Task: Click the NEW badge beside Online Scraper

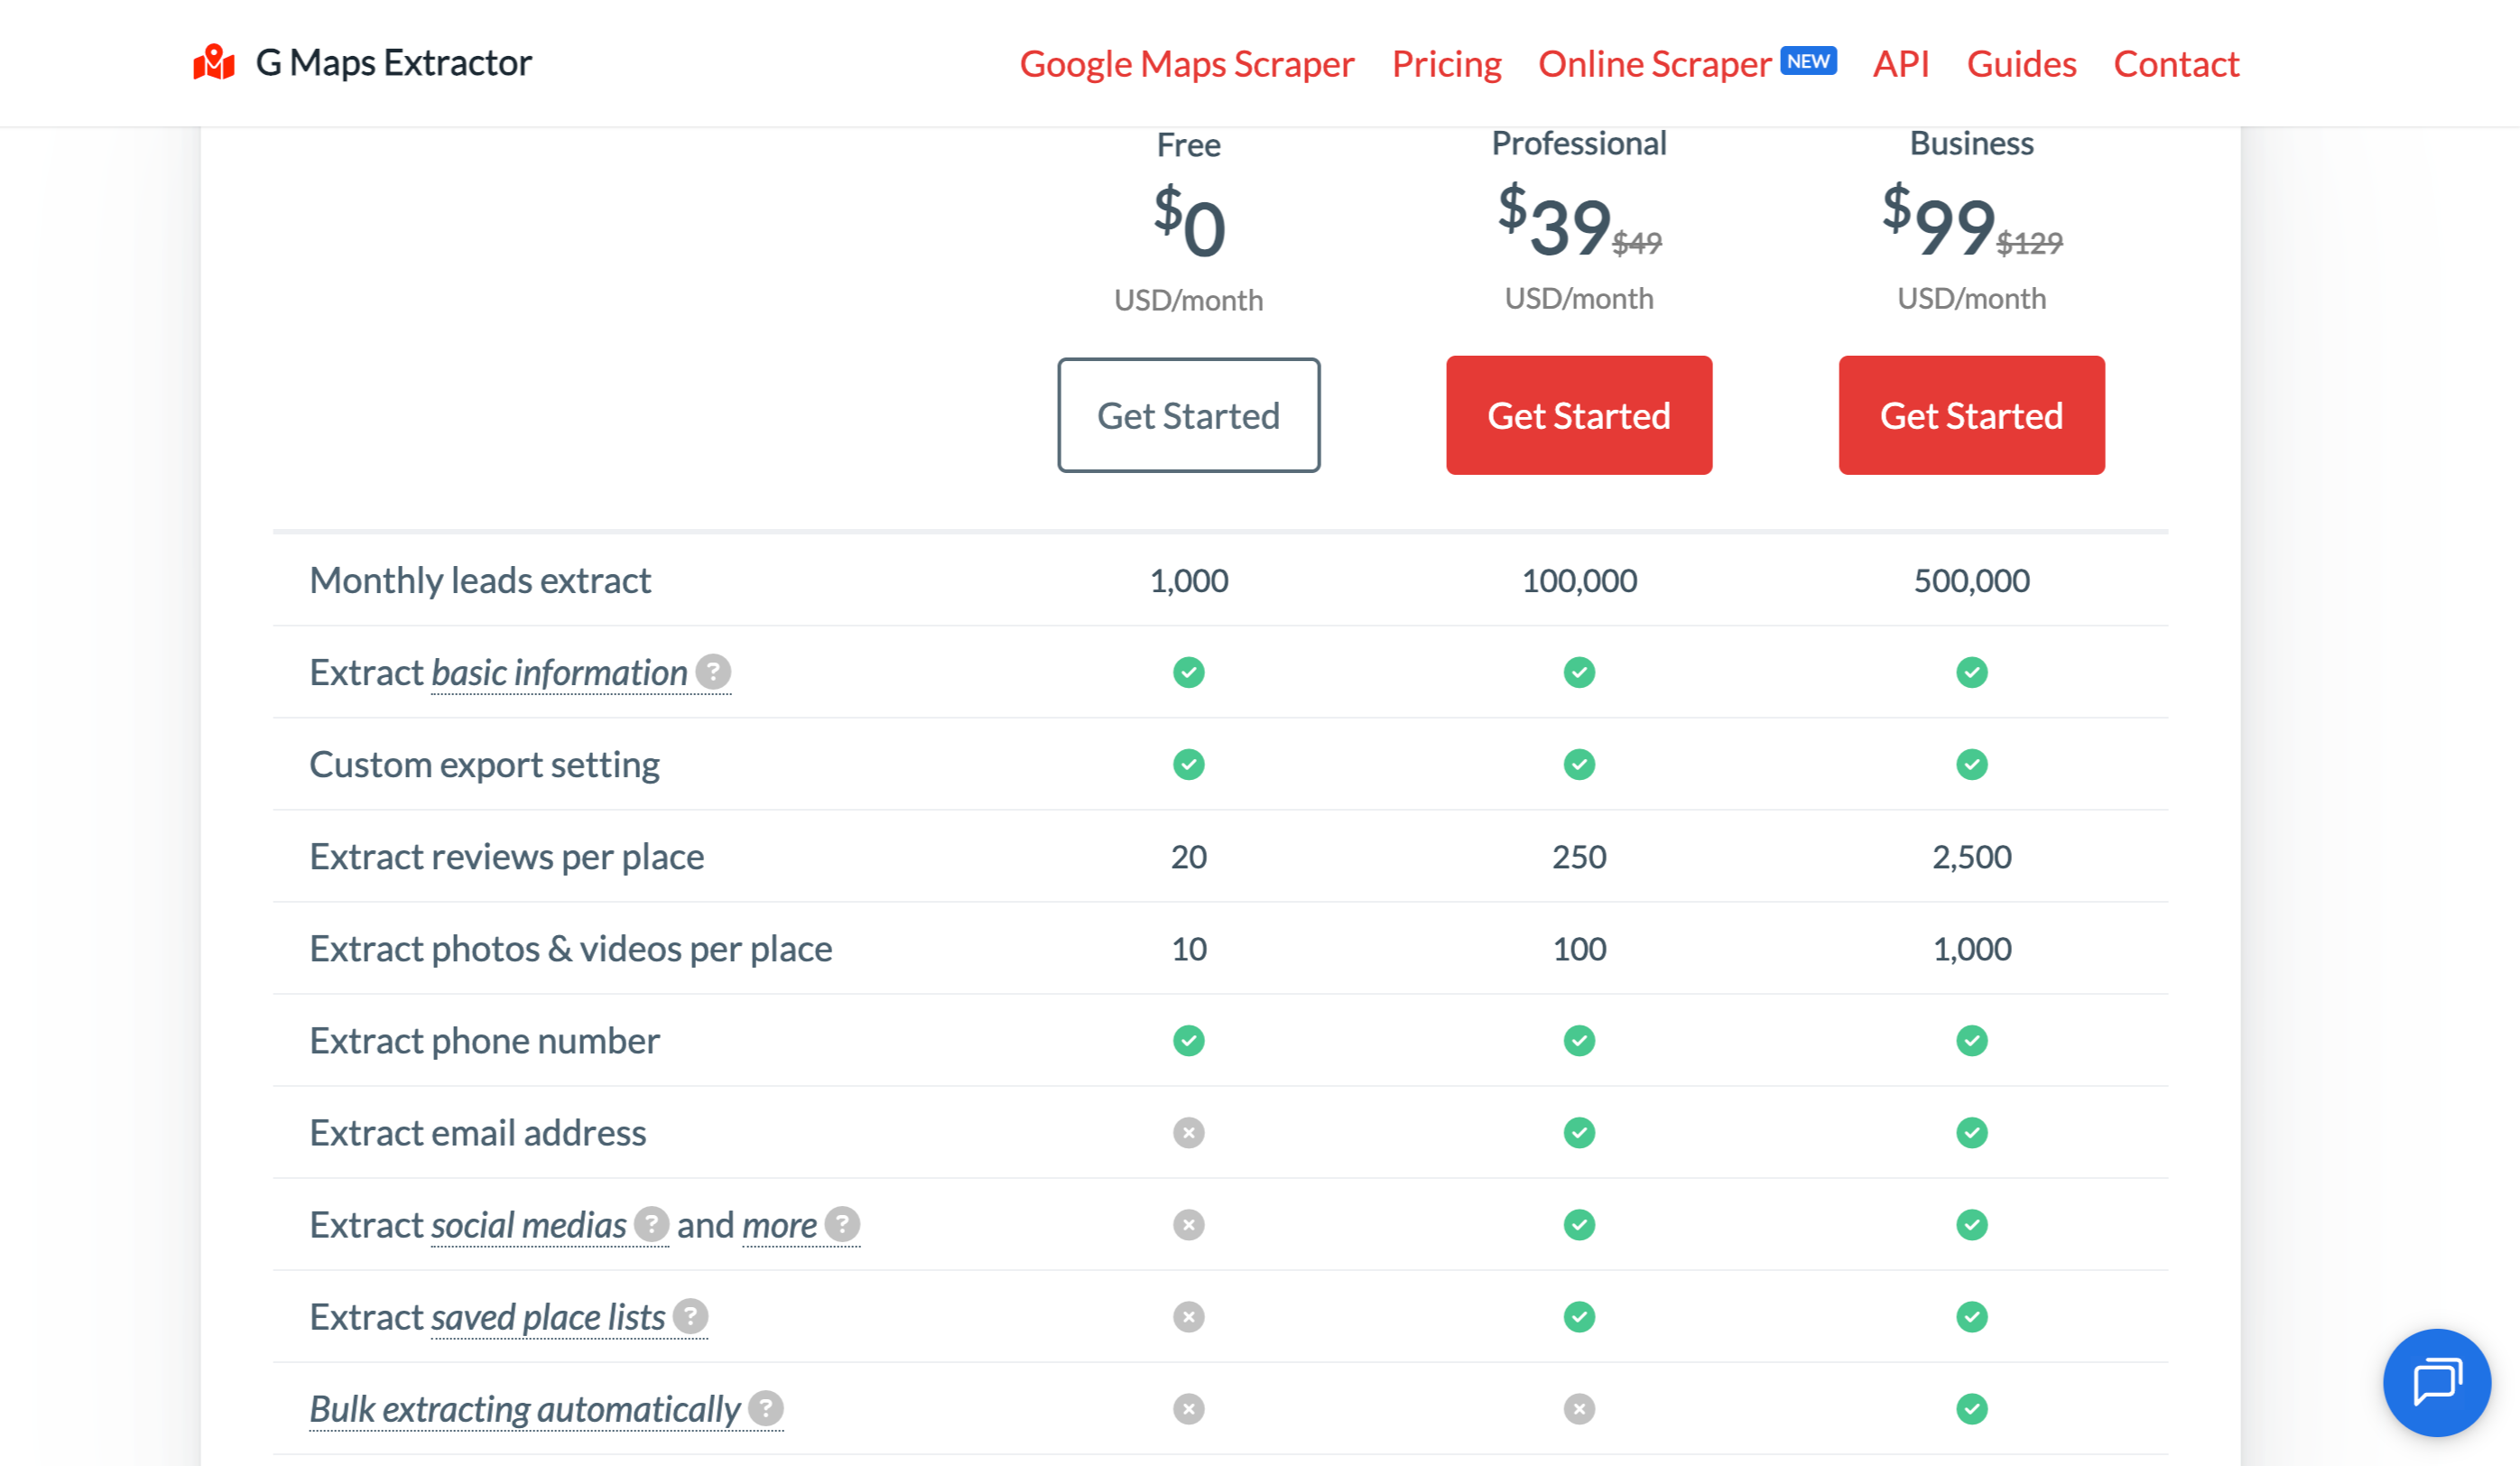Action: pos(1808,61)
